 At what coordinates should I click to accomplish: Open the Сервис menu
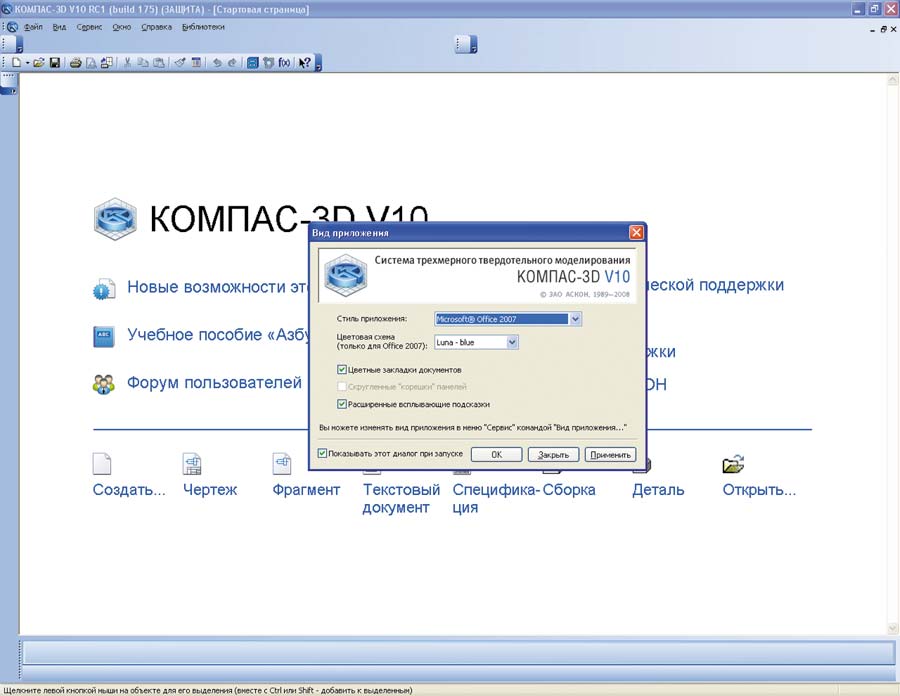tap(90, 27)
